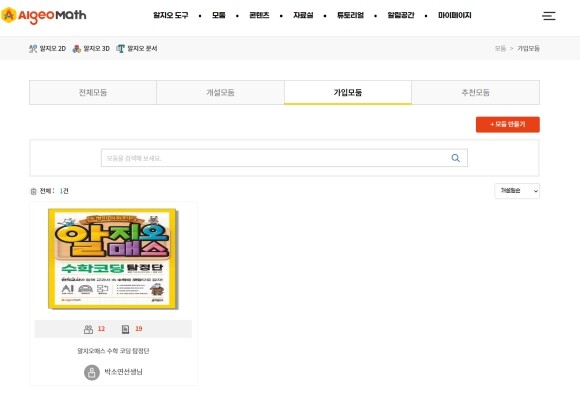Open the hamburger menu icon
This screenshot has height=394, width=580.
coord(549,16)
